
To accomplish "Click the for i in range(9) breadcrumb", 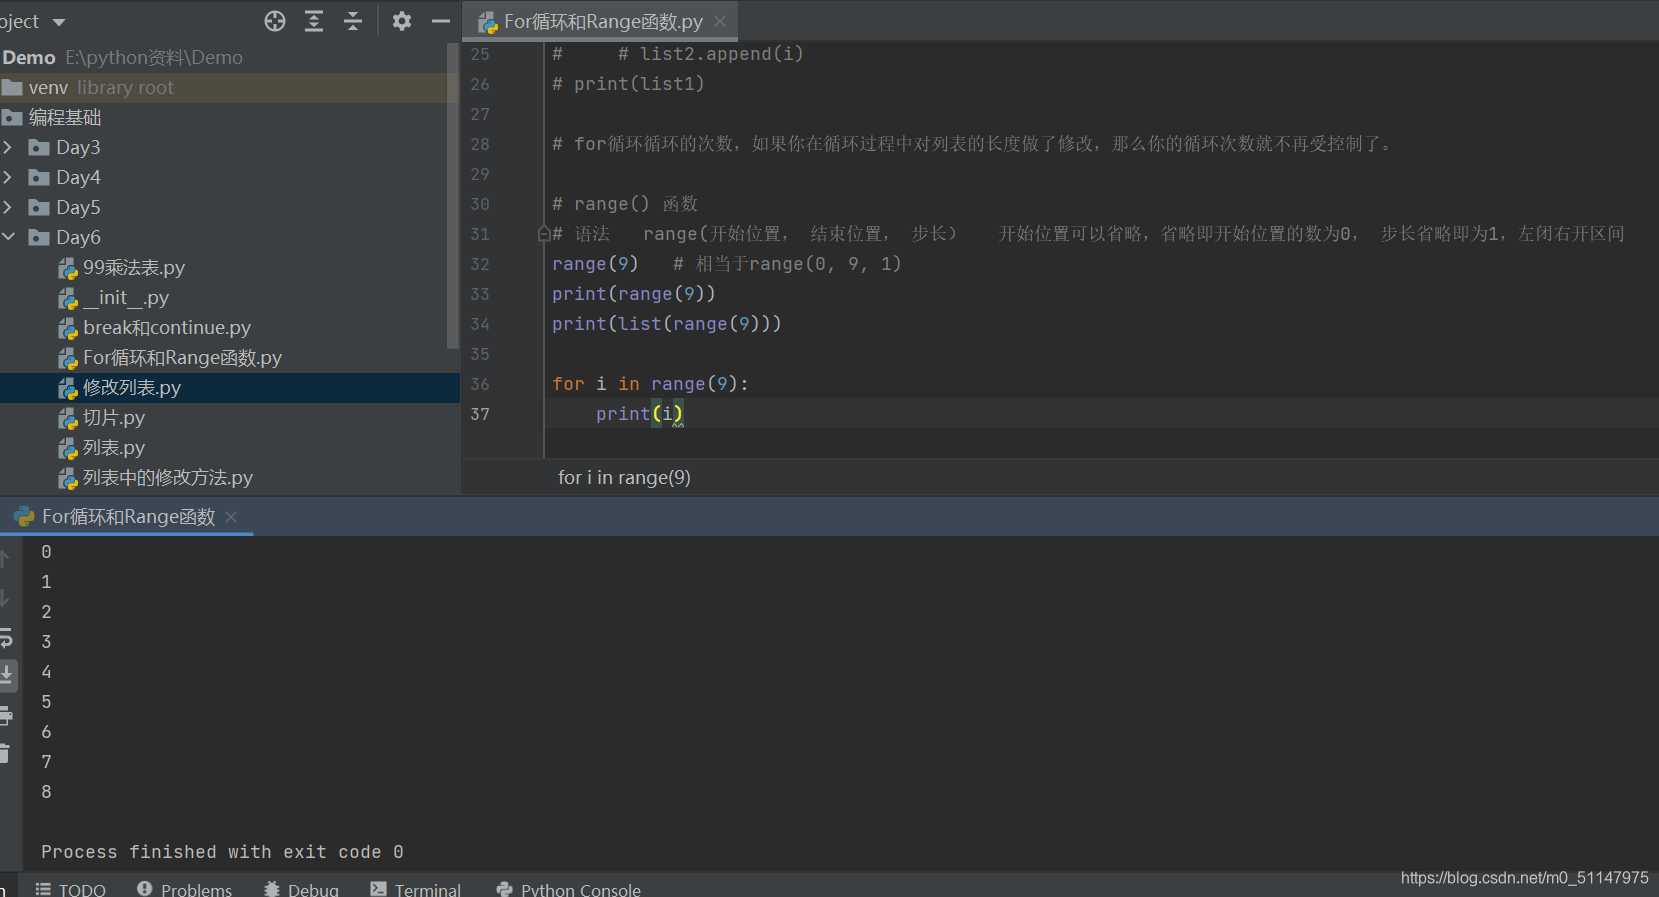I will 624,478.
